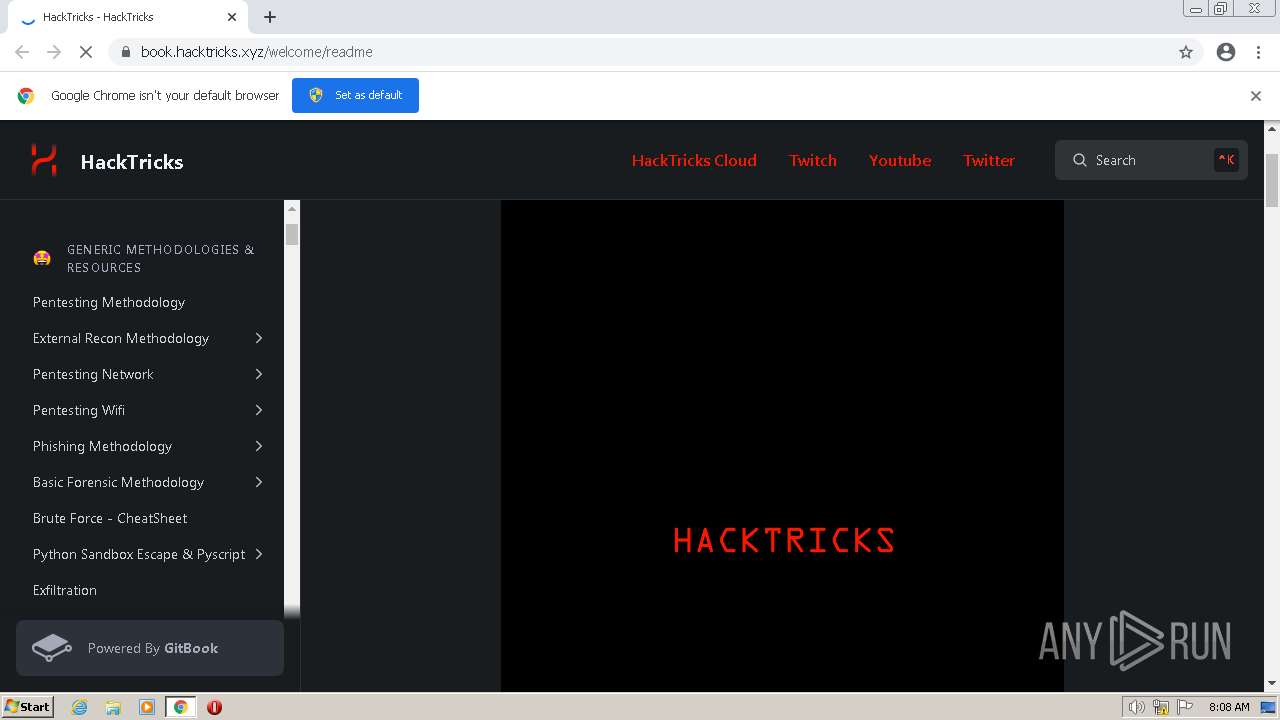
Task: Click Powered By GitBook button
Action: (x=150, y=648)
